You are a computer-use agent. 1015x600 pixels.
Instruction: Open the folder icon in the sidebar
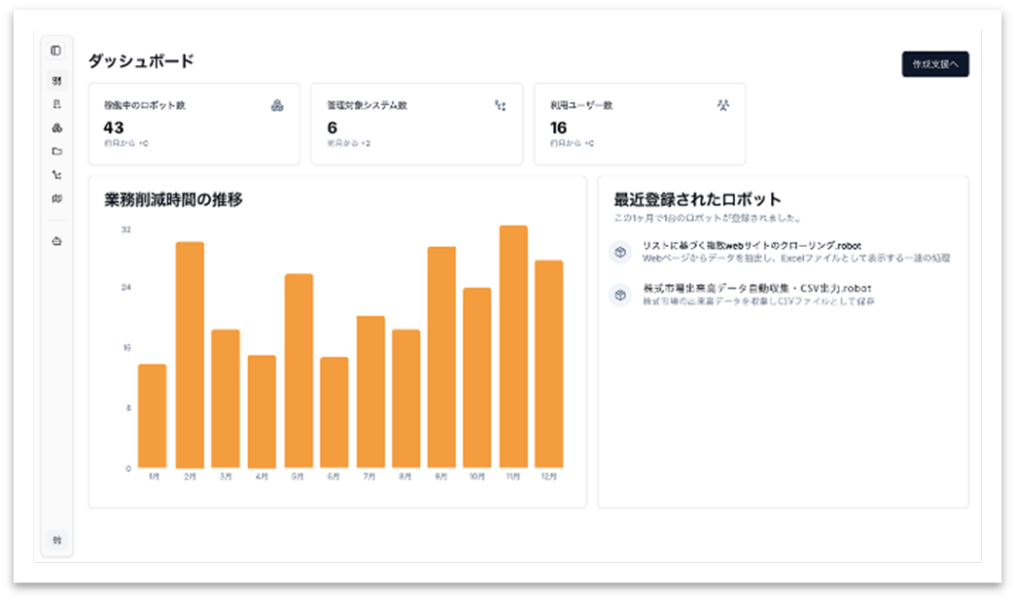pyautogui.click(x=56, y=152)
